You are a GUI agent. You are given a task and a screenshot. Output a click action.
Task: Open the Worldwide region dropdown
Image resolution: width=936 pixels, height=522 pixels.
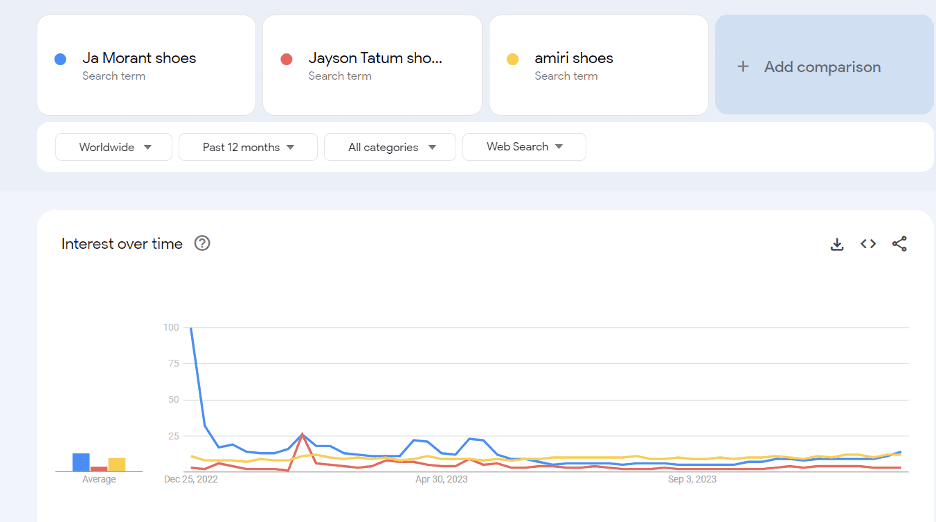tap(113, 147)
